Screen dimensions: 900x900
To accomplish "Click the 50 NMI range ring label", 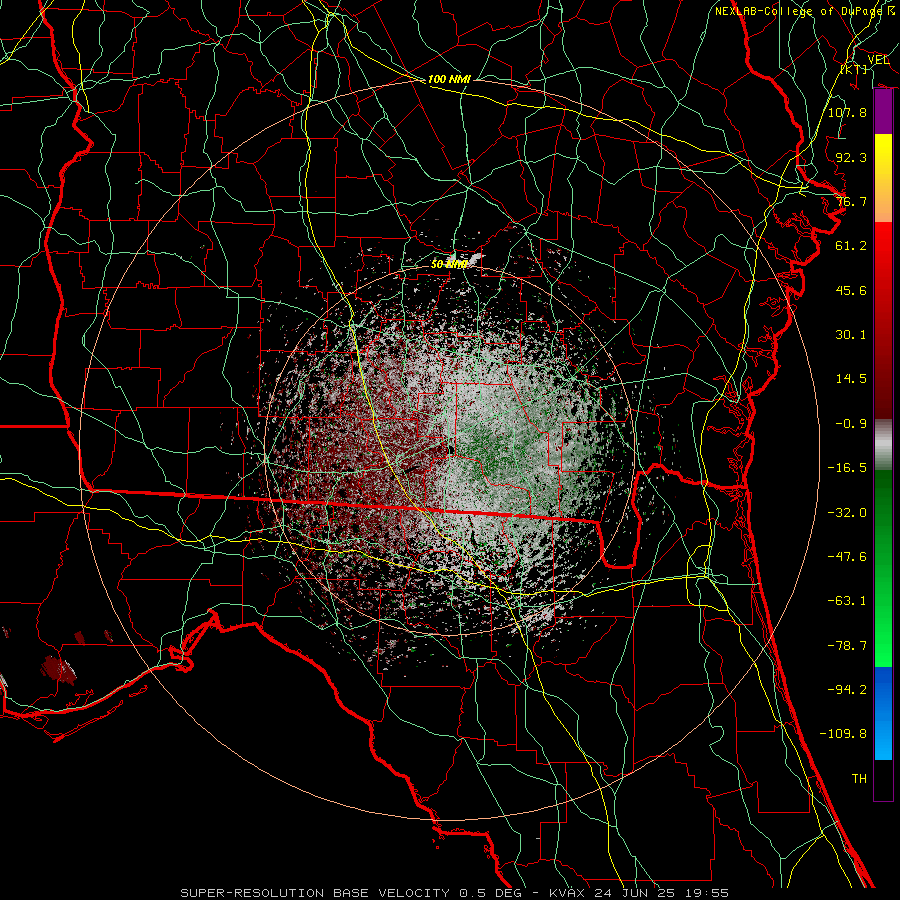I will point(449,264).
